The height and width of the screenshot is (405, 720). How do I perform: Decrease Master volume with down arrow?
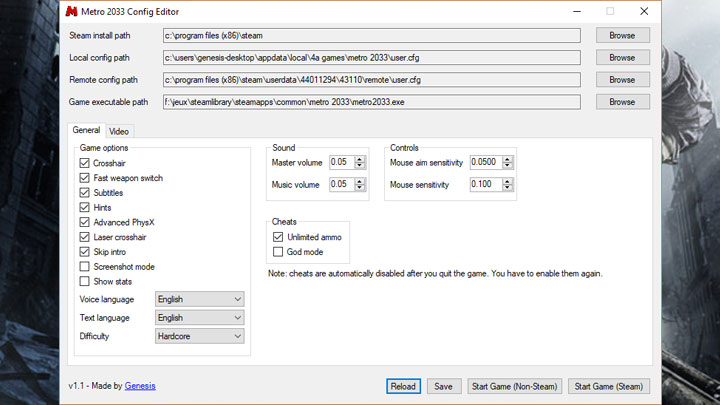pyautogui.click(x=360, y=165)
